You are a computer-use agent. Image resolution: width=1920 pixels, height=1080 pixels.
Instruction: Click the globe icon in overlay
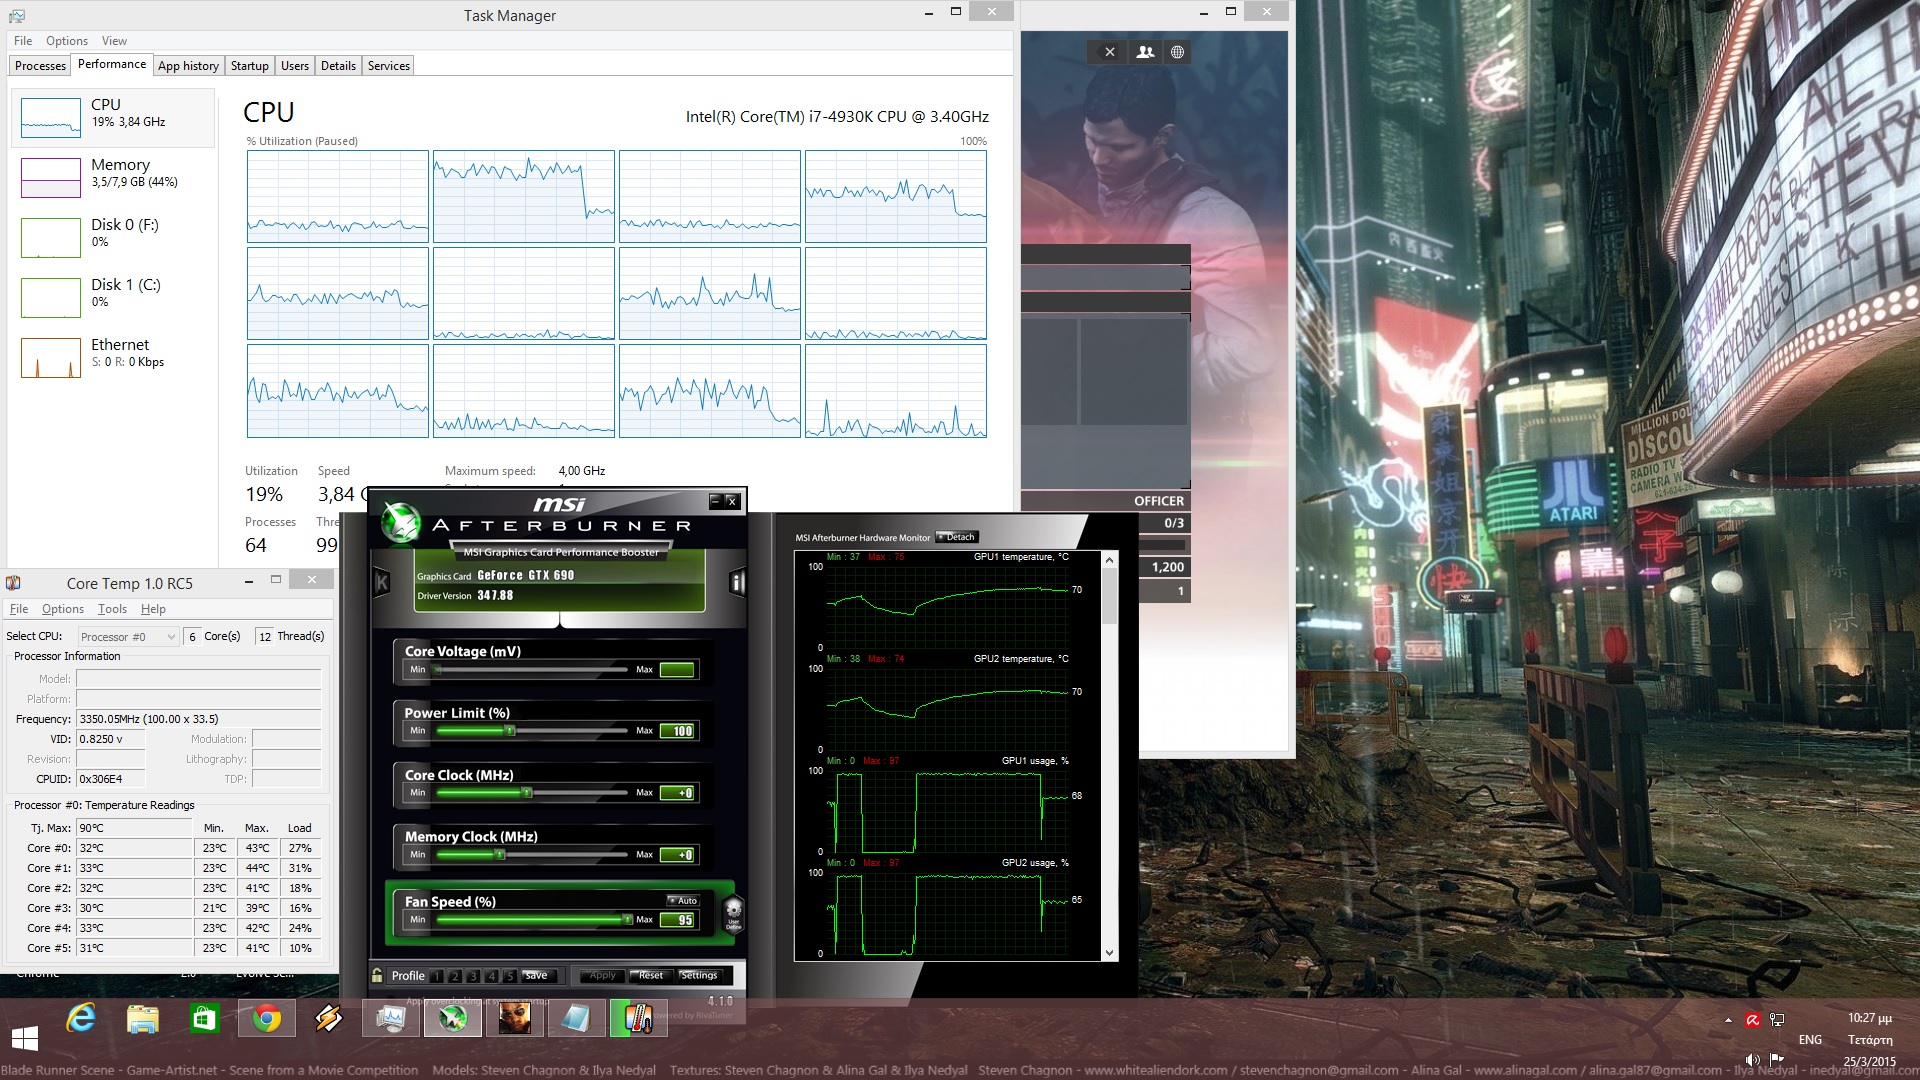1177,52
